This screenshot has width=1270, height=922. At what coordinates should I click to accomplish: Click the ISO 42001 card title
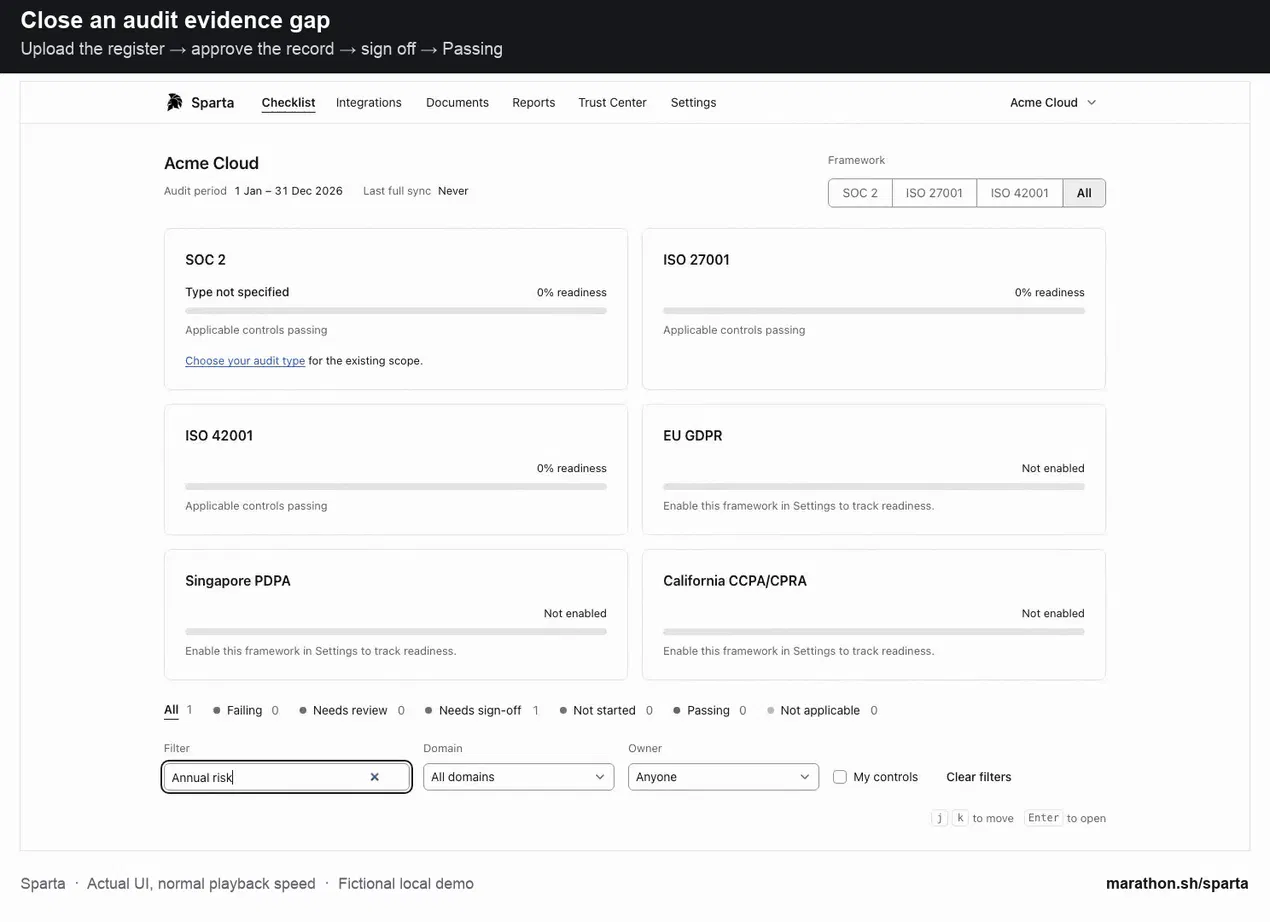pyautogui.click(x=219, y=435)
